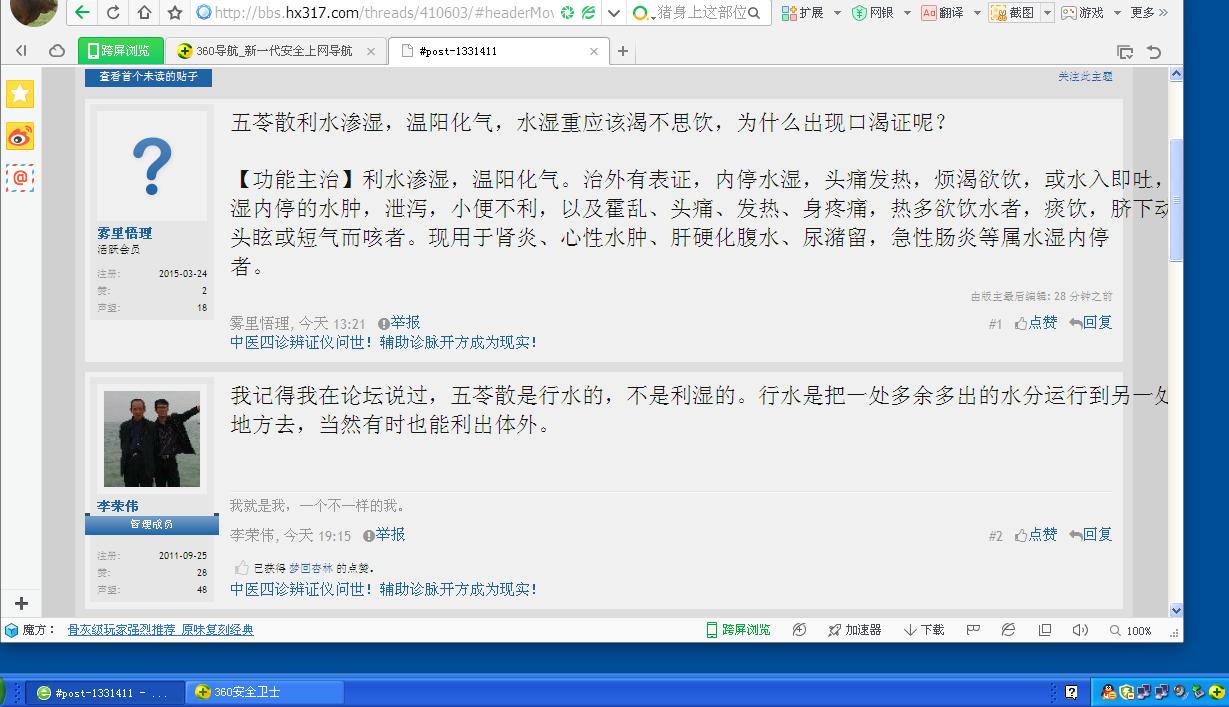Reload the page with refresh icon
1229x707 pixels.
click(x=113, y=13)
